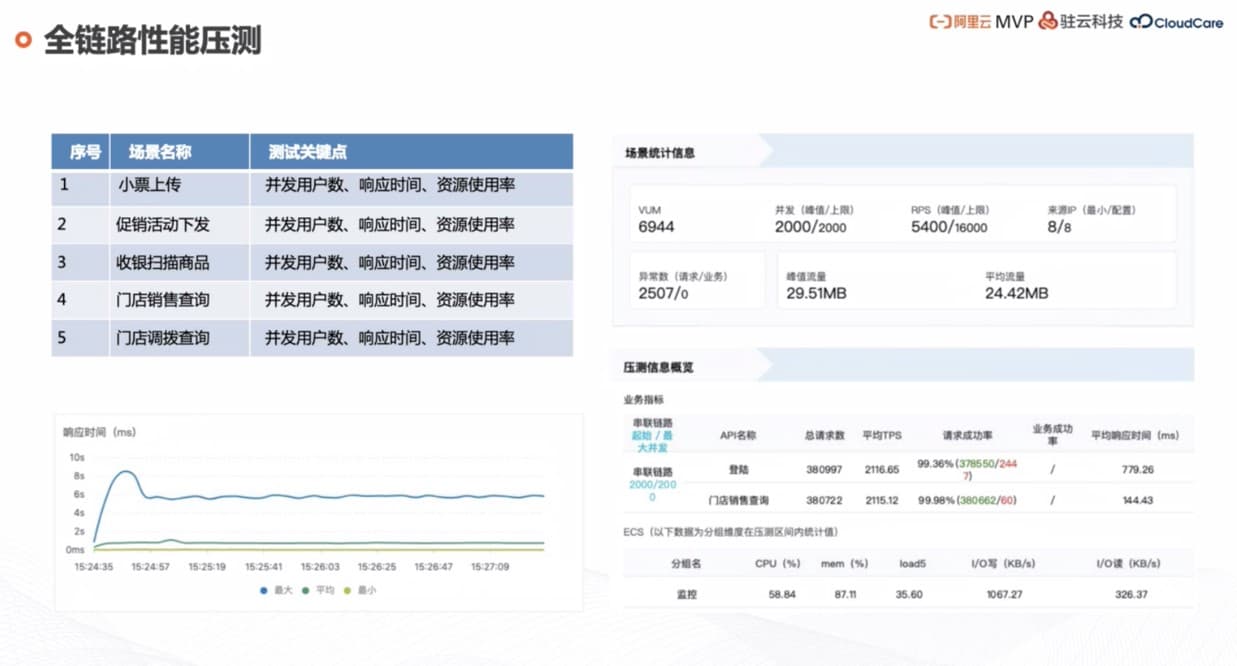This screenshot has height=666, width=1237.
Task: Click the 请求成功率 column header
Action: point(968,435)
